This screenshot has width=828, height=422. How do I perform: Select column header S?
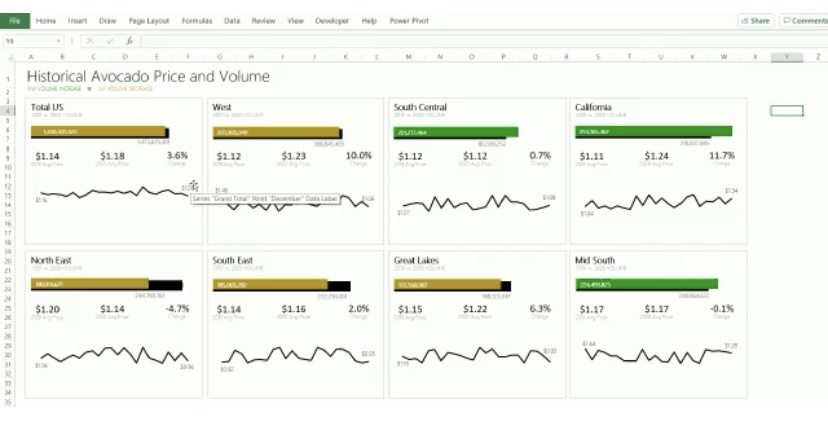click(597, 57)
